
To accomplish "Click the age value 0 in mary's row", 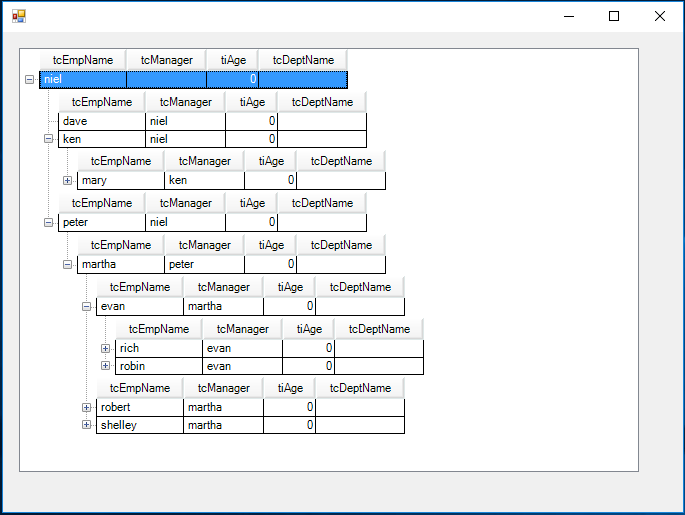I will tap(271, 180).
